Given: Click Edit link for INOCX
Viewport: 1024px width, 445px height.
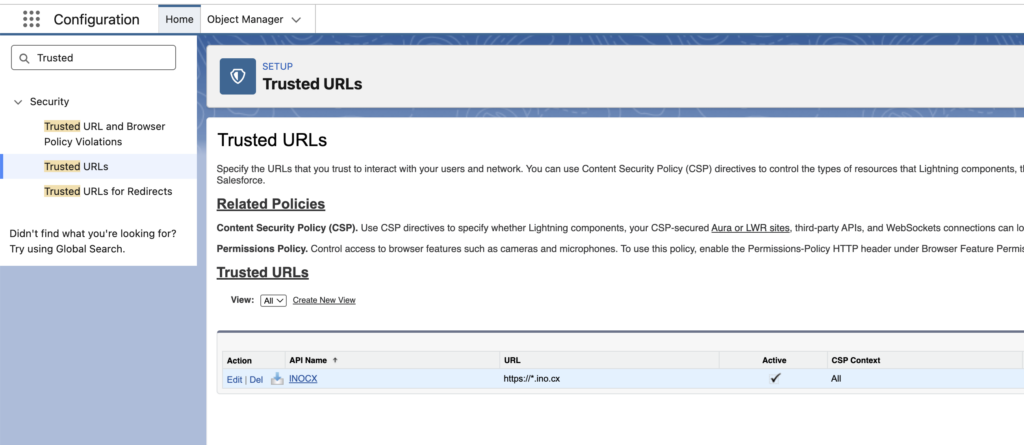Looking at the screenshot, I should (x=234, y=379).
